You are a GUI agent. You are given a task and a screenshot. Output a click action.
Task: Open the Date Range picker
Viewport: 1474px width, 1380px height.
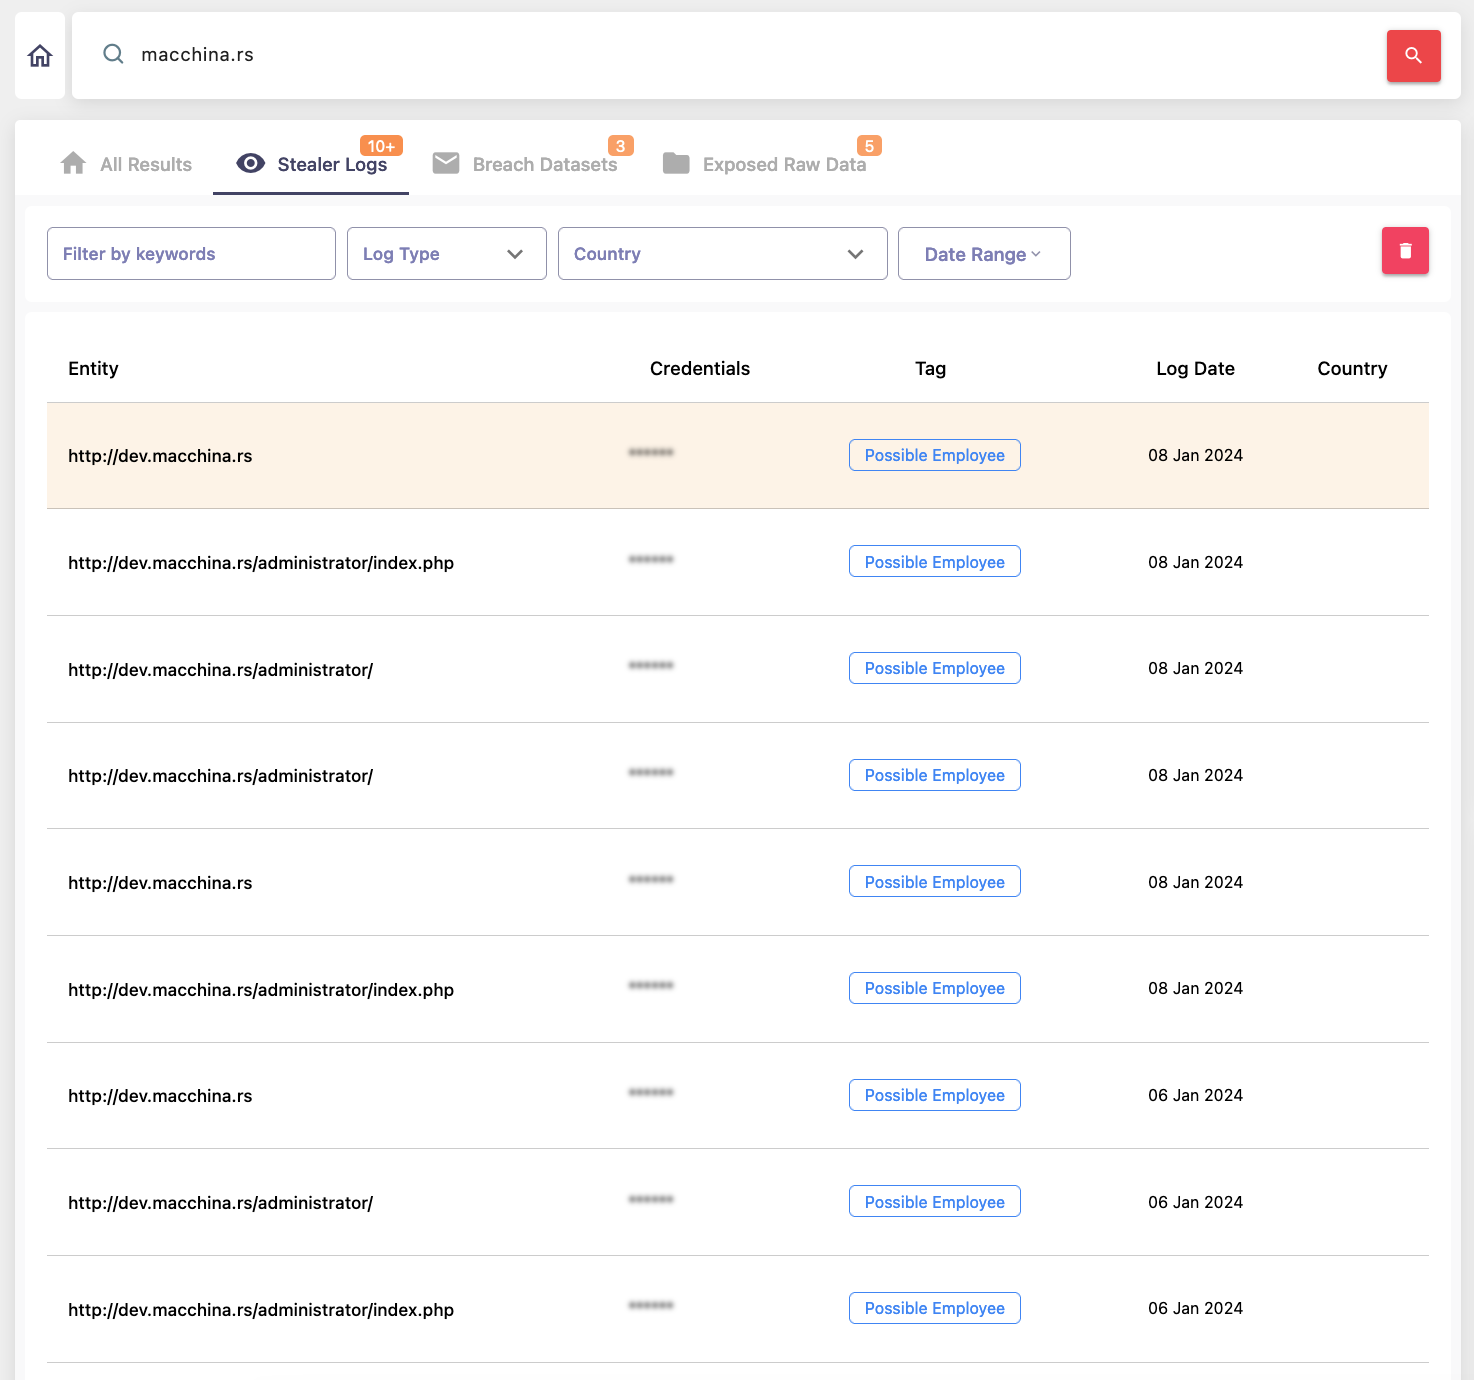(x=984, y=254)
